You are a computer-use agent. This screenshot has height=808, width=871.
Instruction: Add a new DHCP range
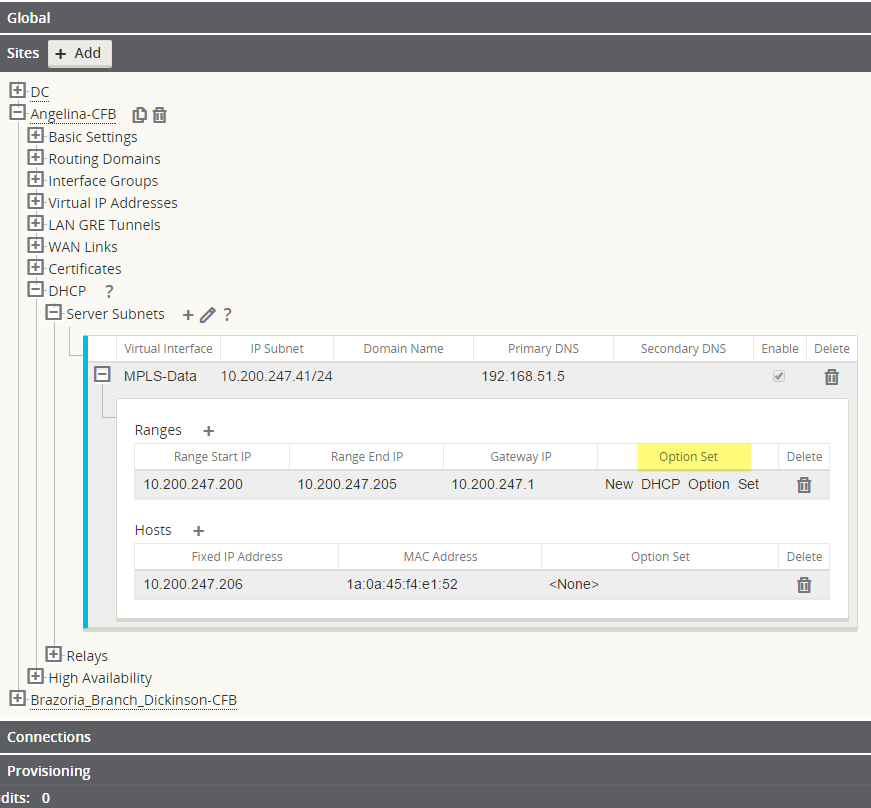(x=209, y=431)
